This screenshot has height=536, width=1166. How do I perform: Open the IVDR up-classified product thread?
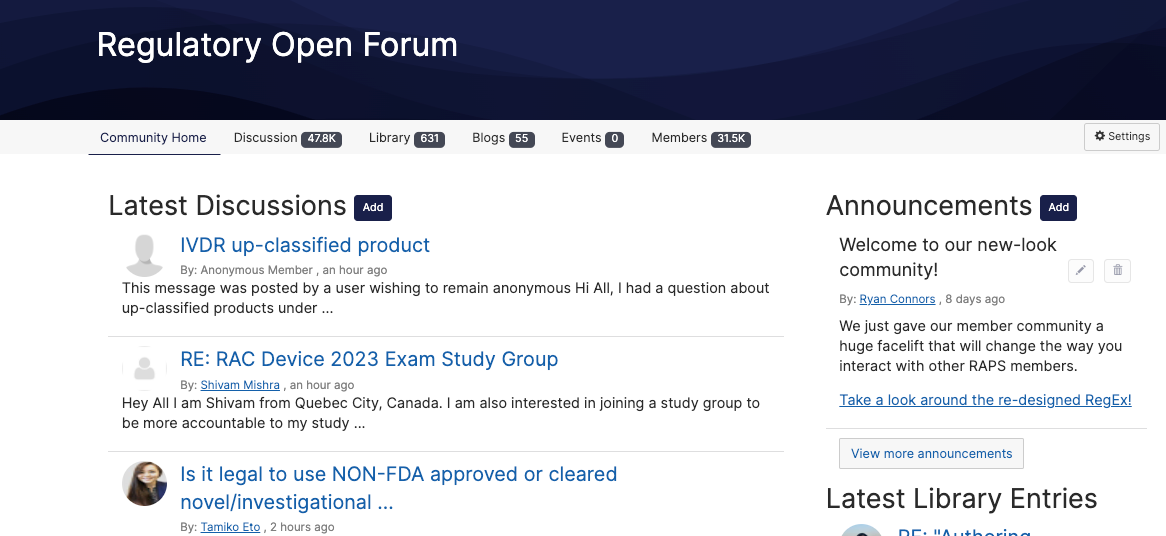(305, 245)
